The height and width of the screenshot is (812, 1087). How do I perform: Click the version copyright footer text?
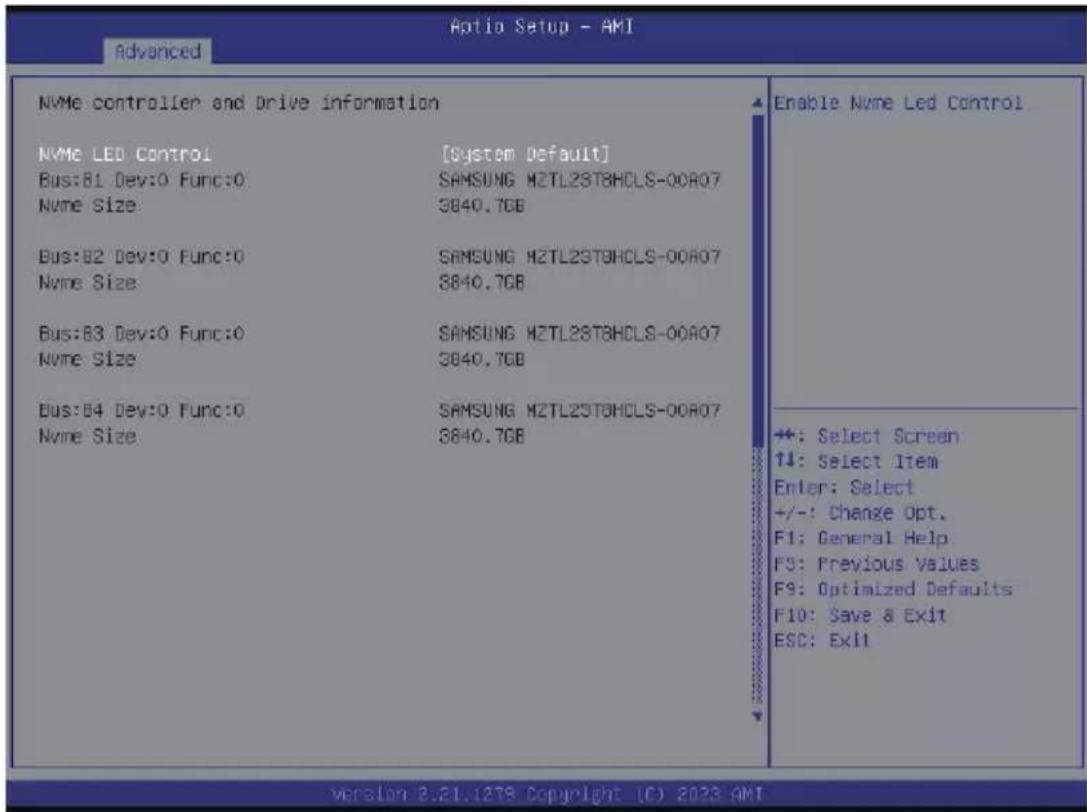[x=547, y=794]
